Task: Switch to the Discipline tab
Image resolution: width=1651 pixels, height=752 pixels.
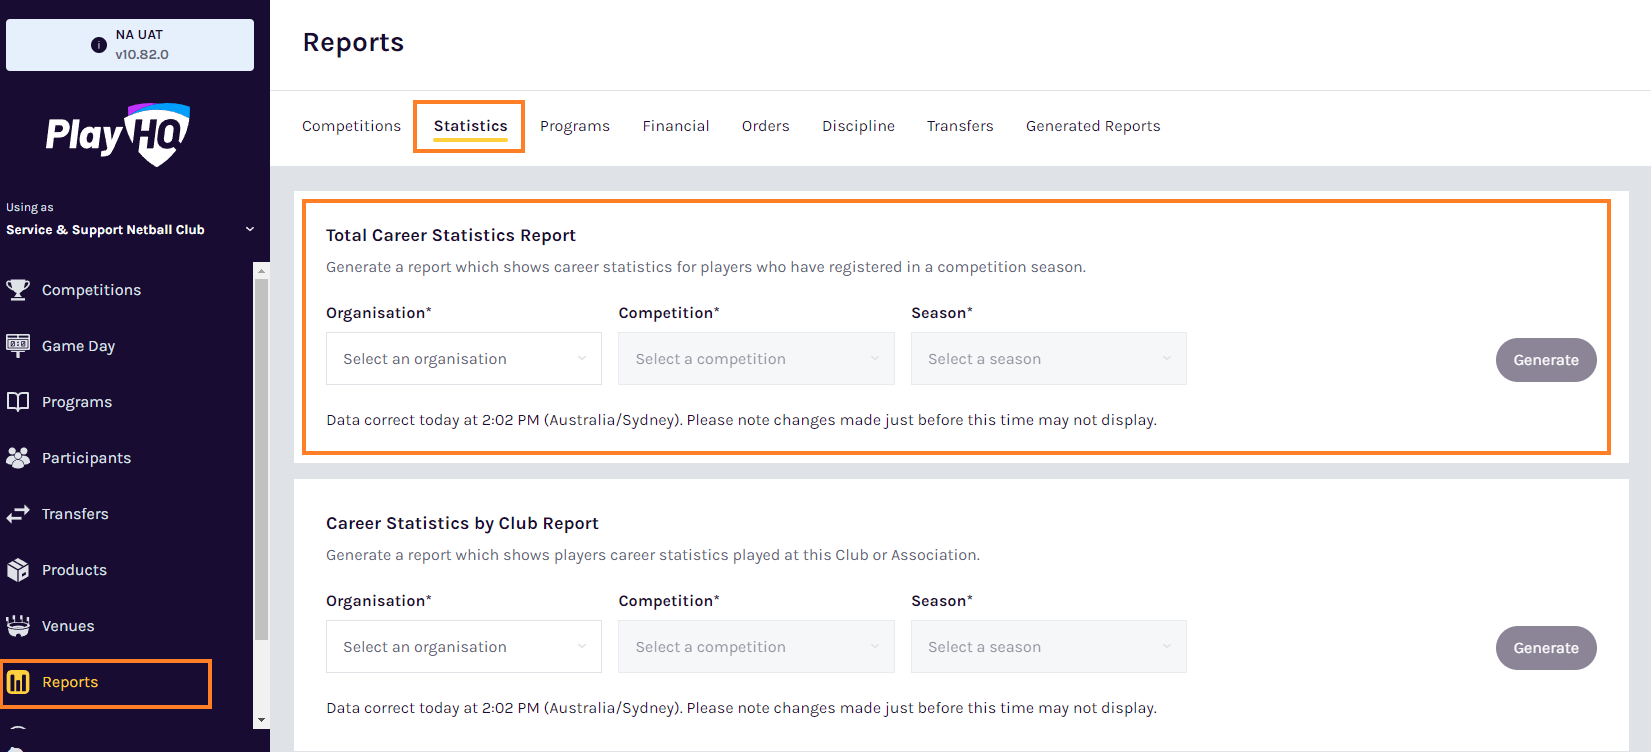Action: pos(858,126)
